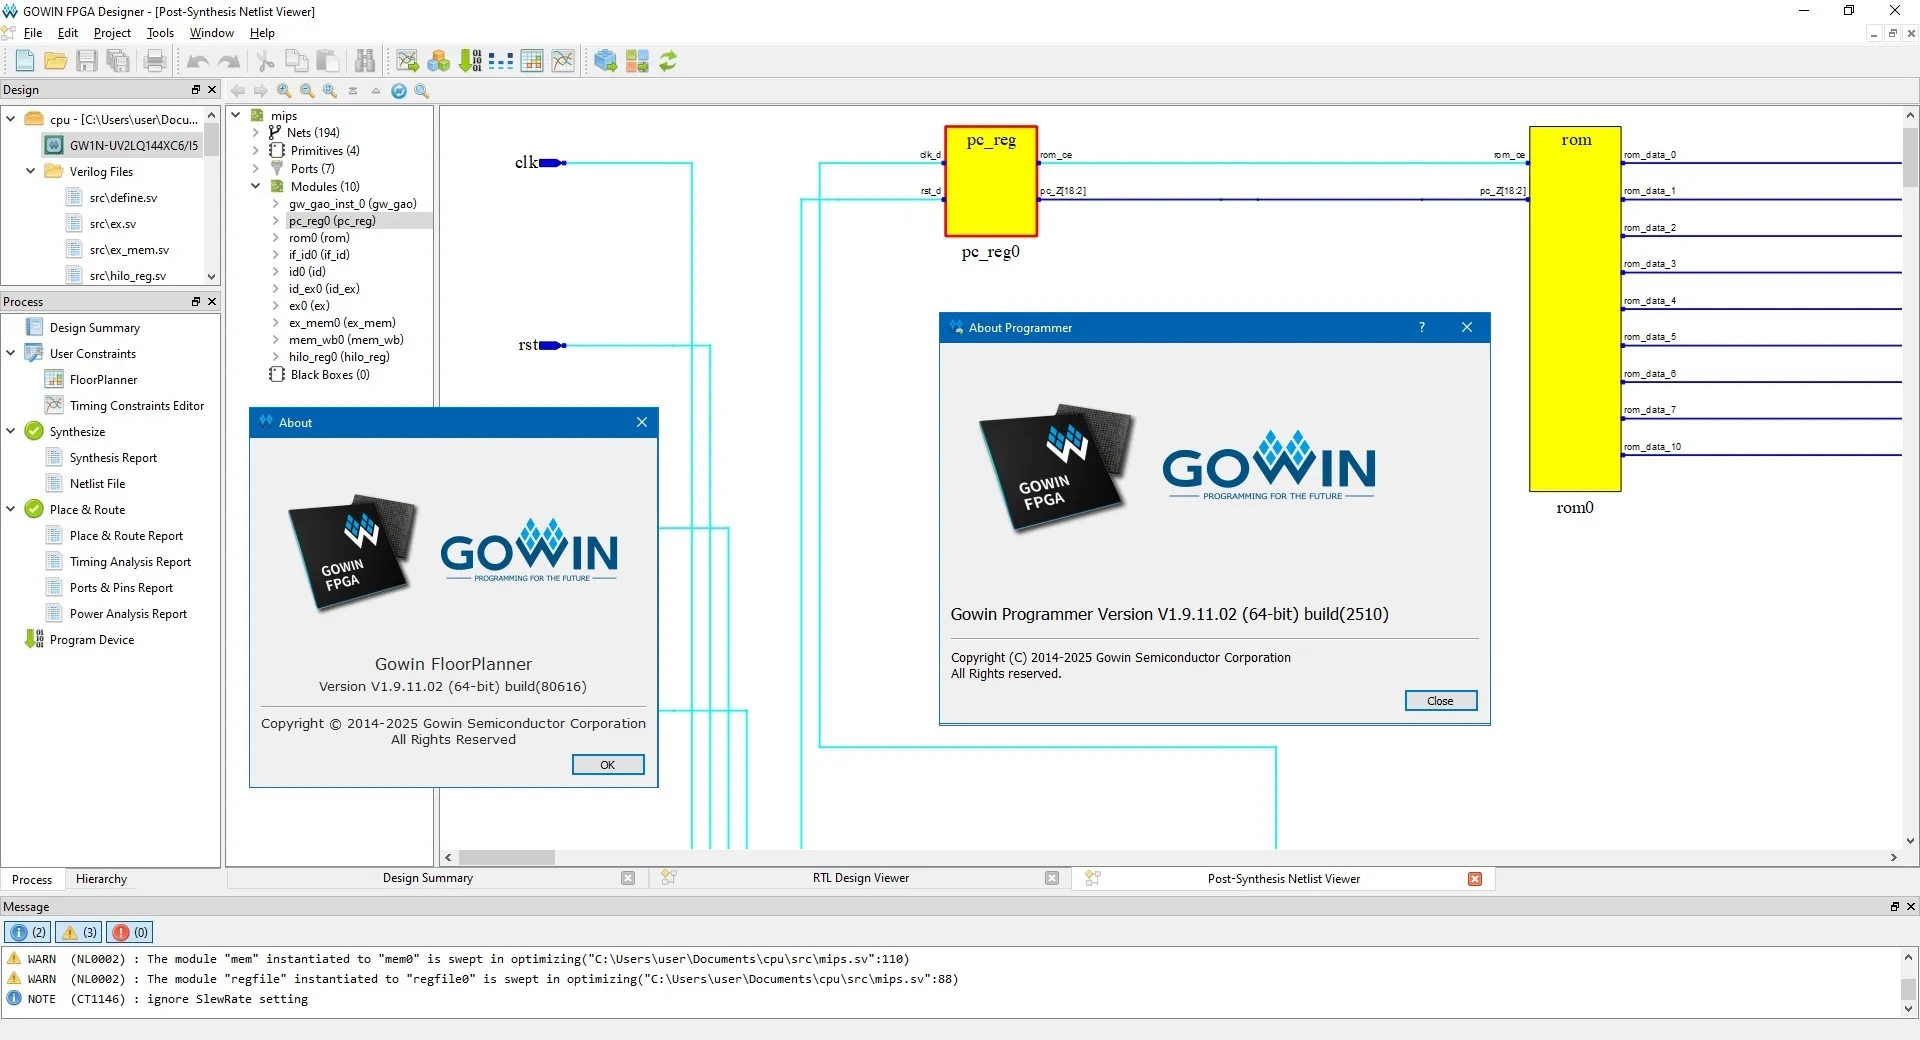Launch Programmer with binary download icon

[x=470, y=61]
